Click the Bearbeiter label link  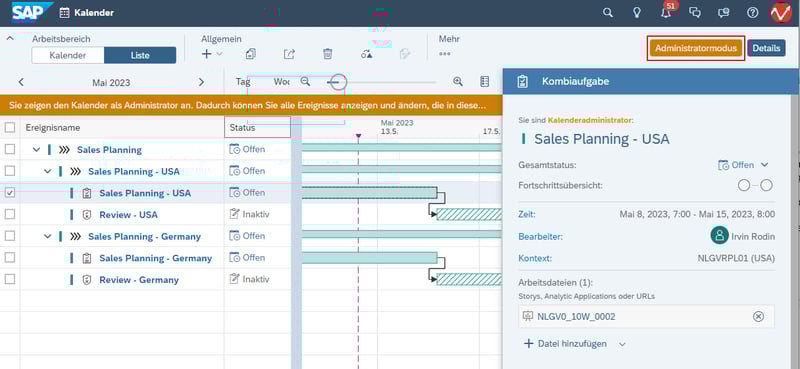[x=540, y=236]
